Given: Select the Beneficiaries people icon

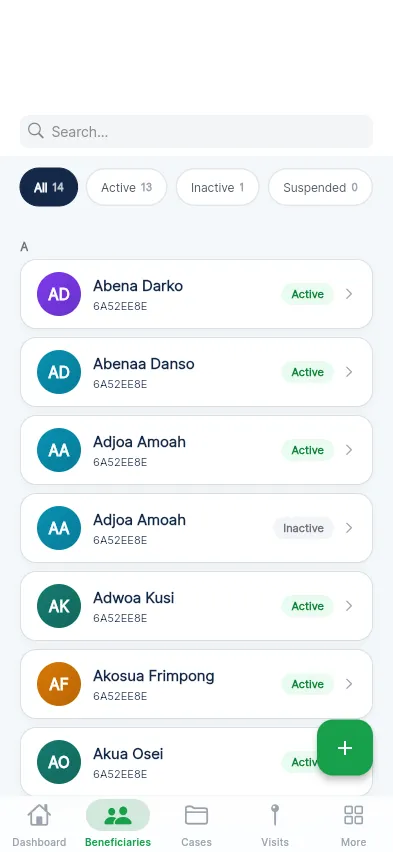Looking at the screenshot, I should (x=118, y=816).
